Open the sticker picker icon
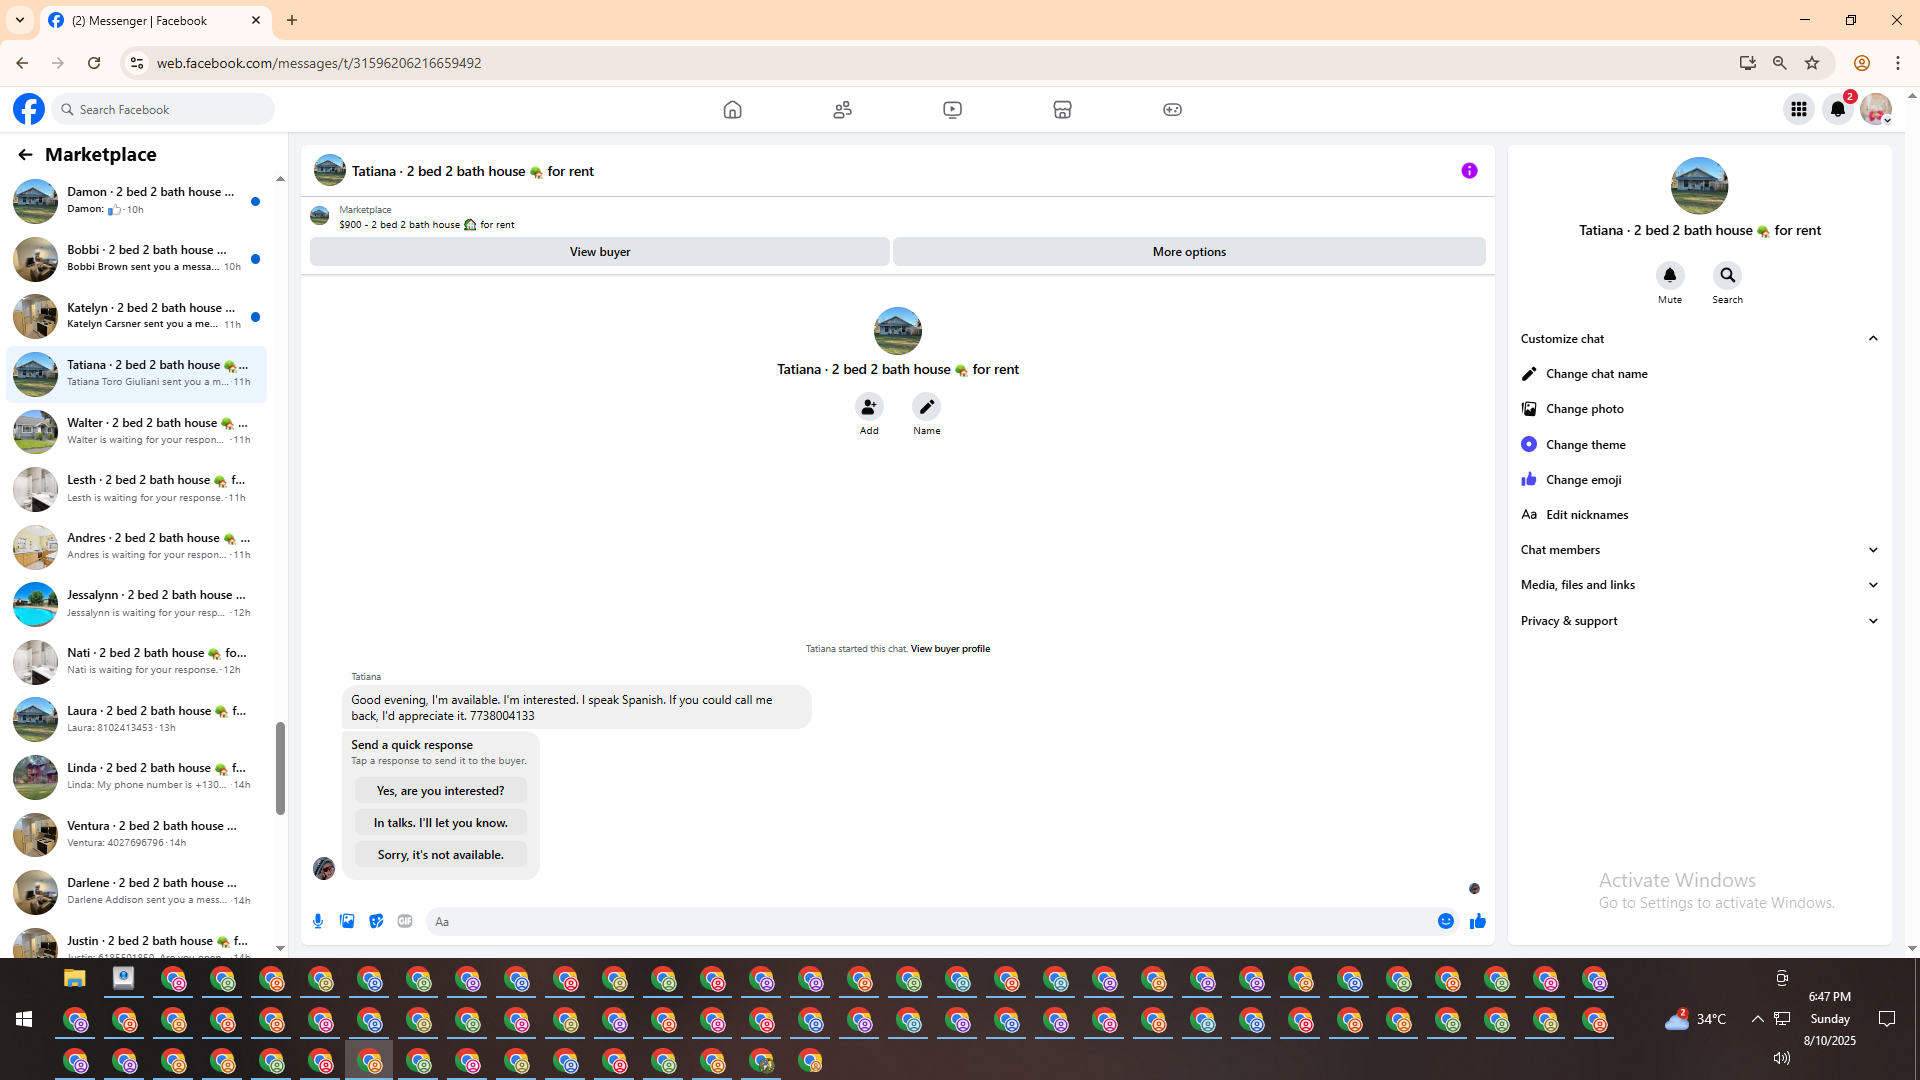The height and width of the screenshot is (1080, 1920). 376,921
